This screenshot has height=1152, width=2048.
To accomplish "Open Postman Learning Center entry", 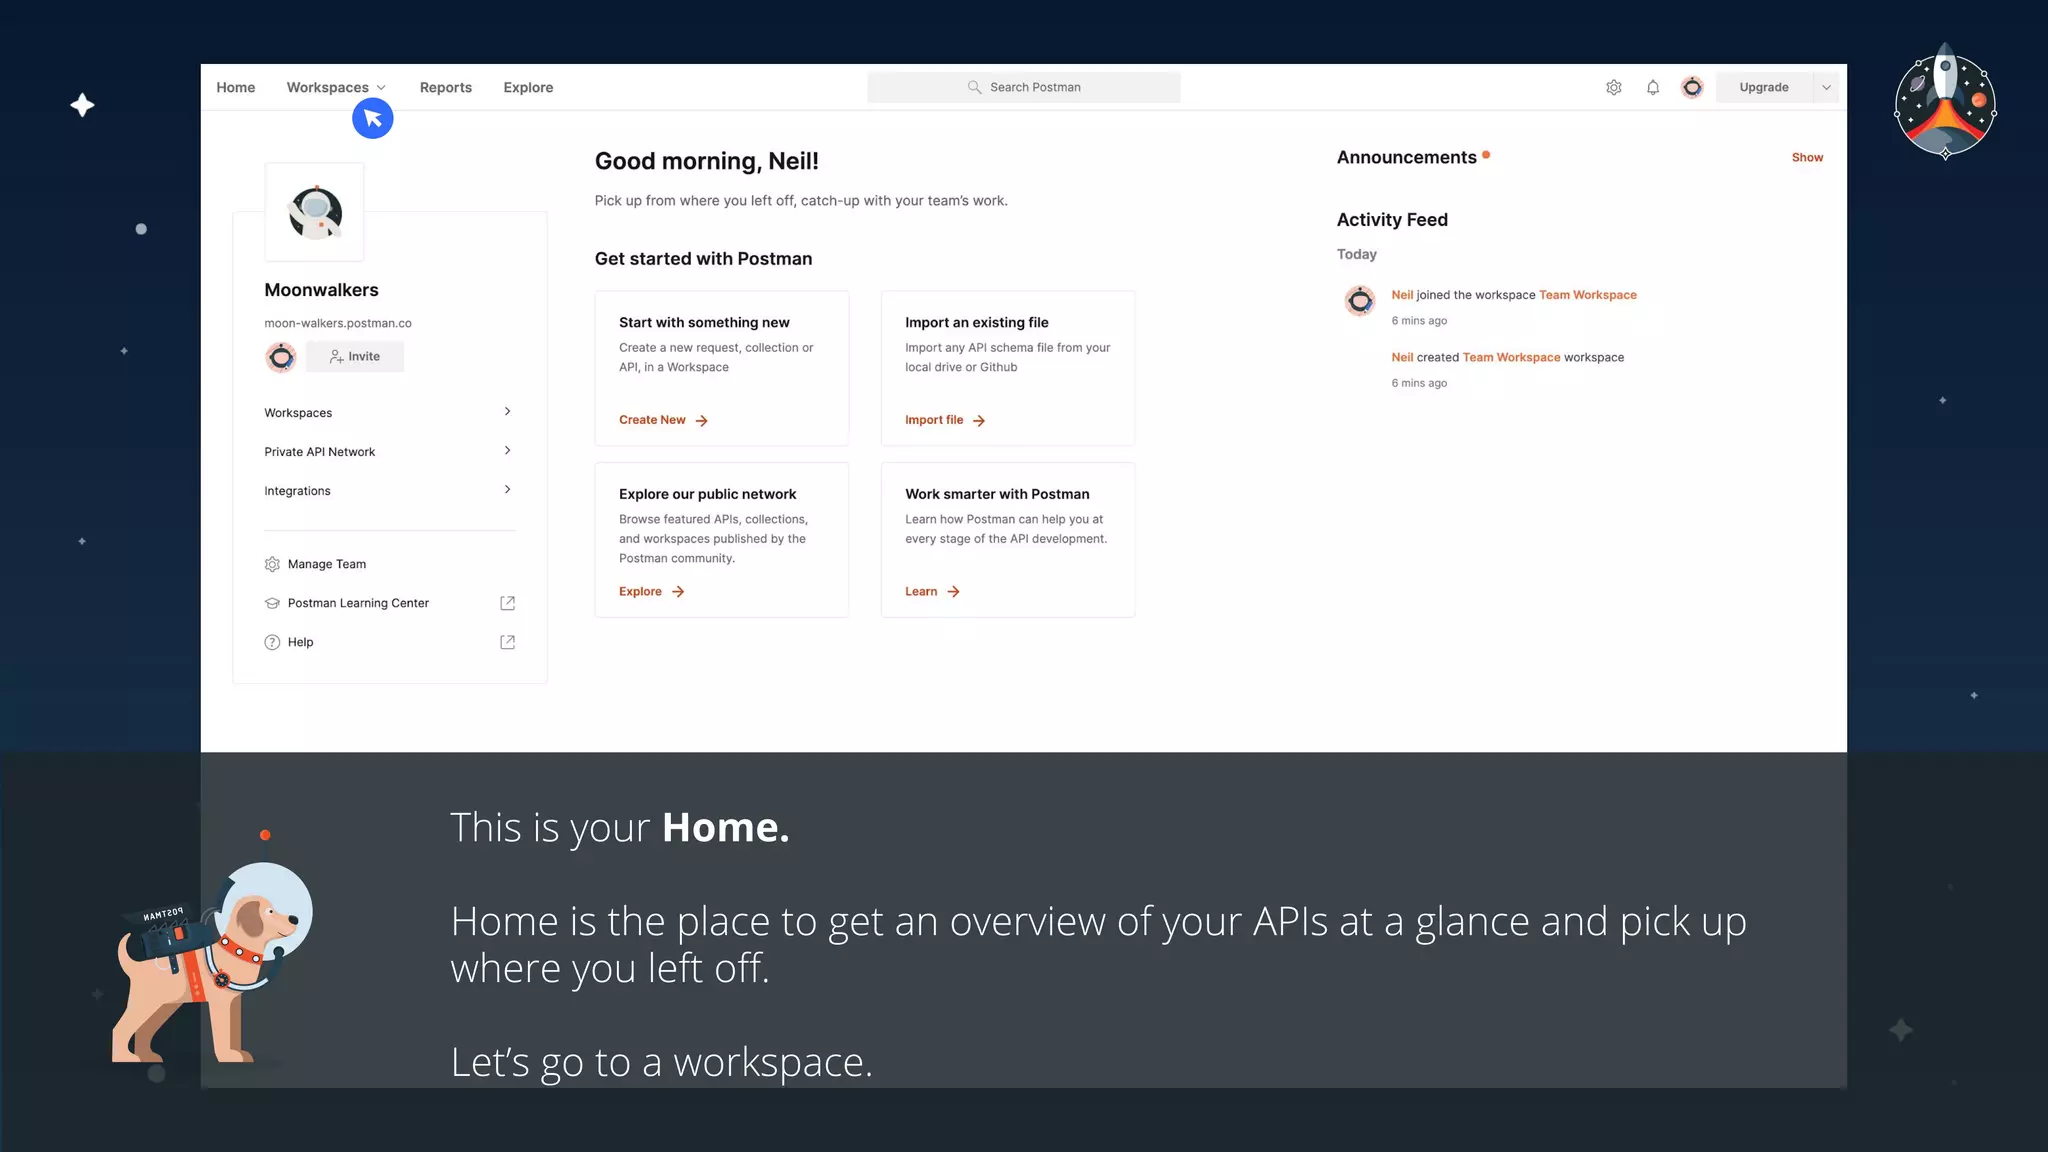I will (390, 603).
